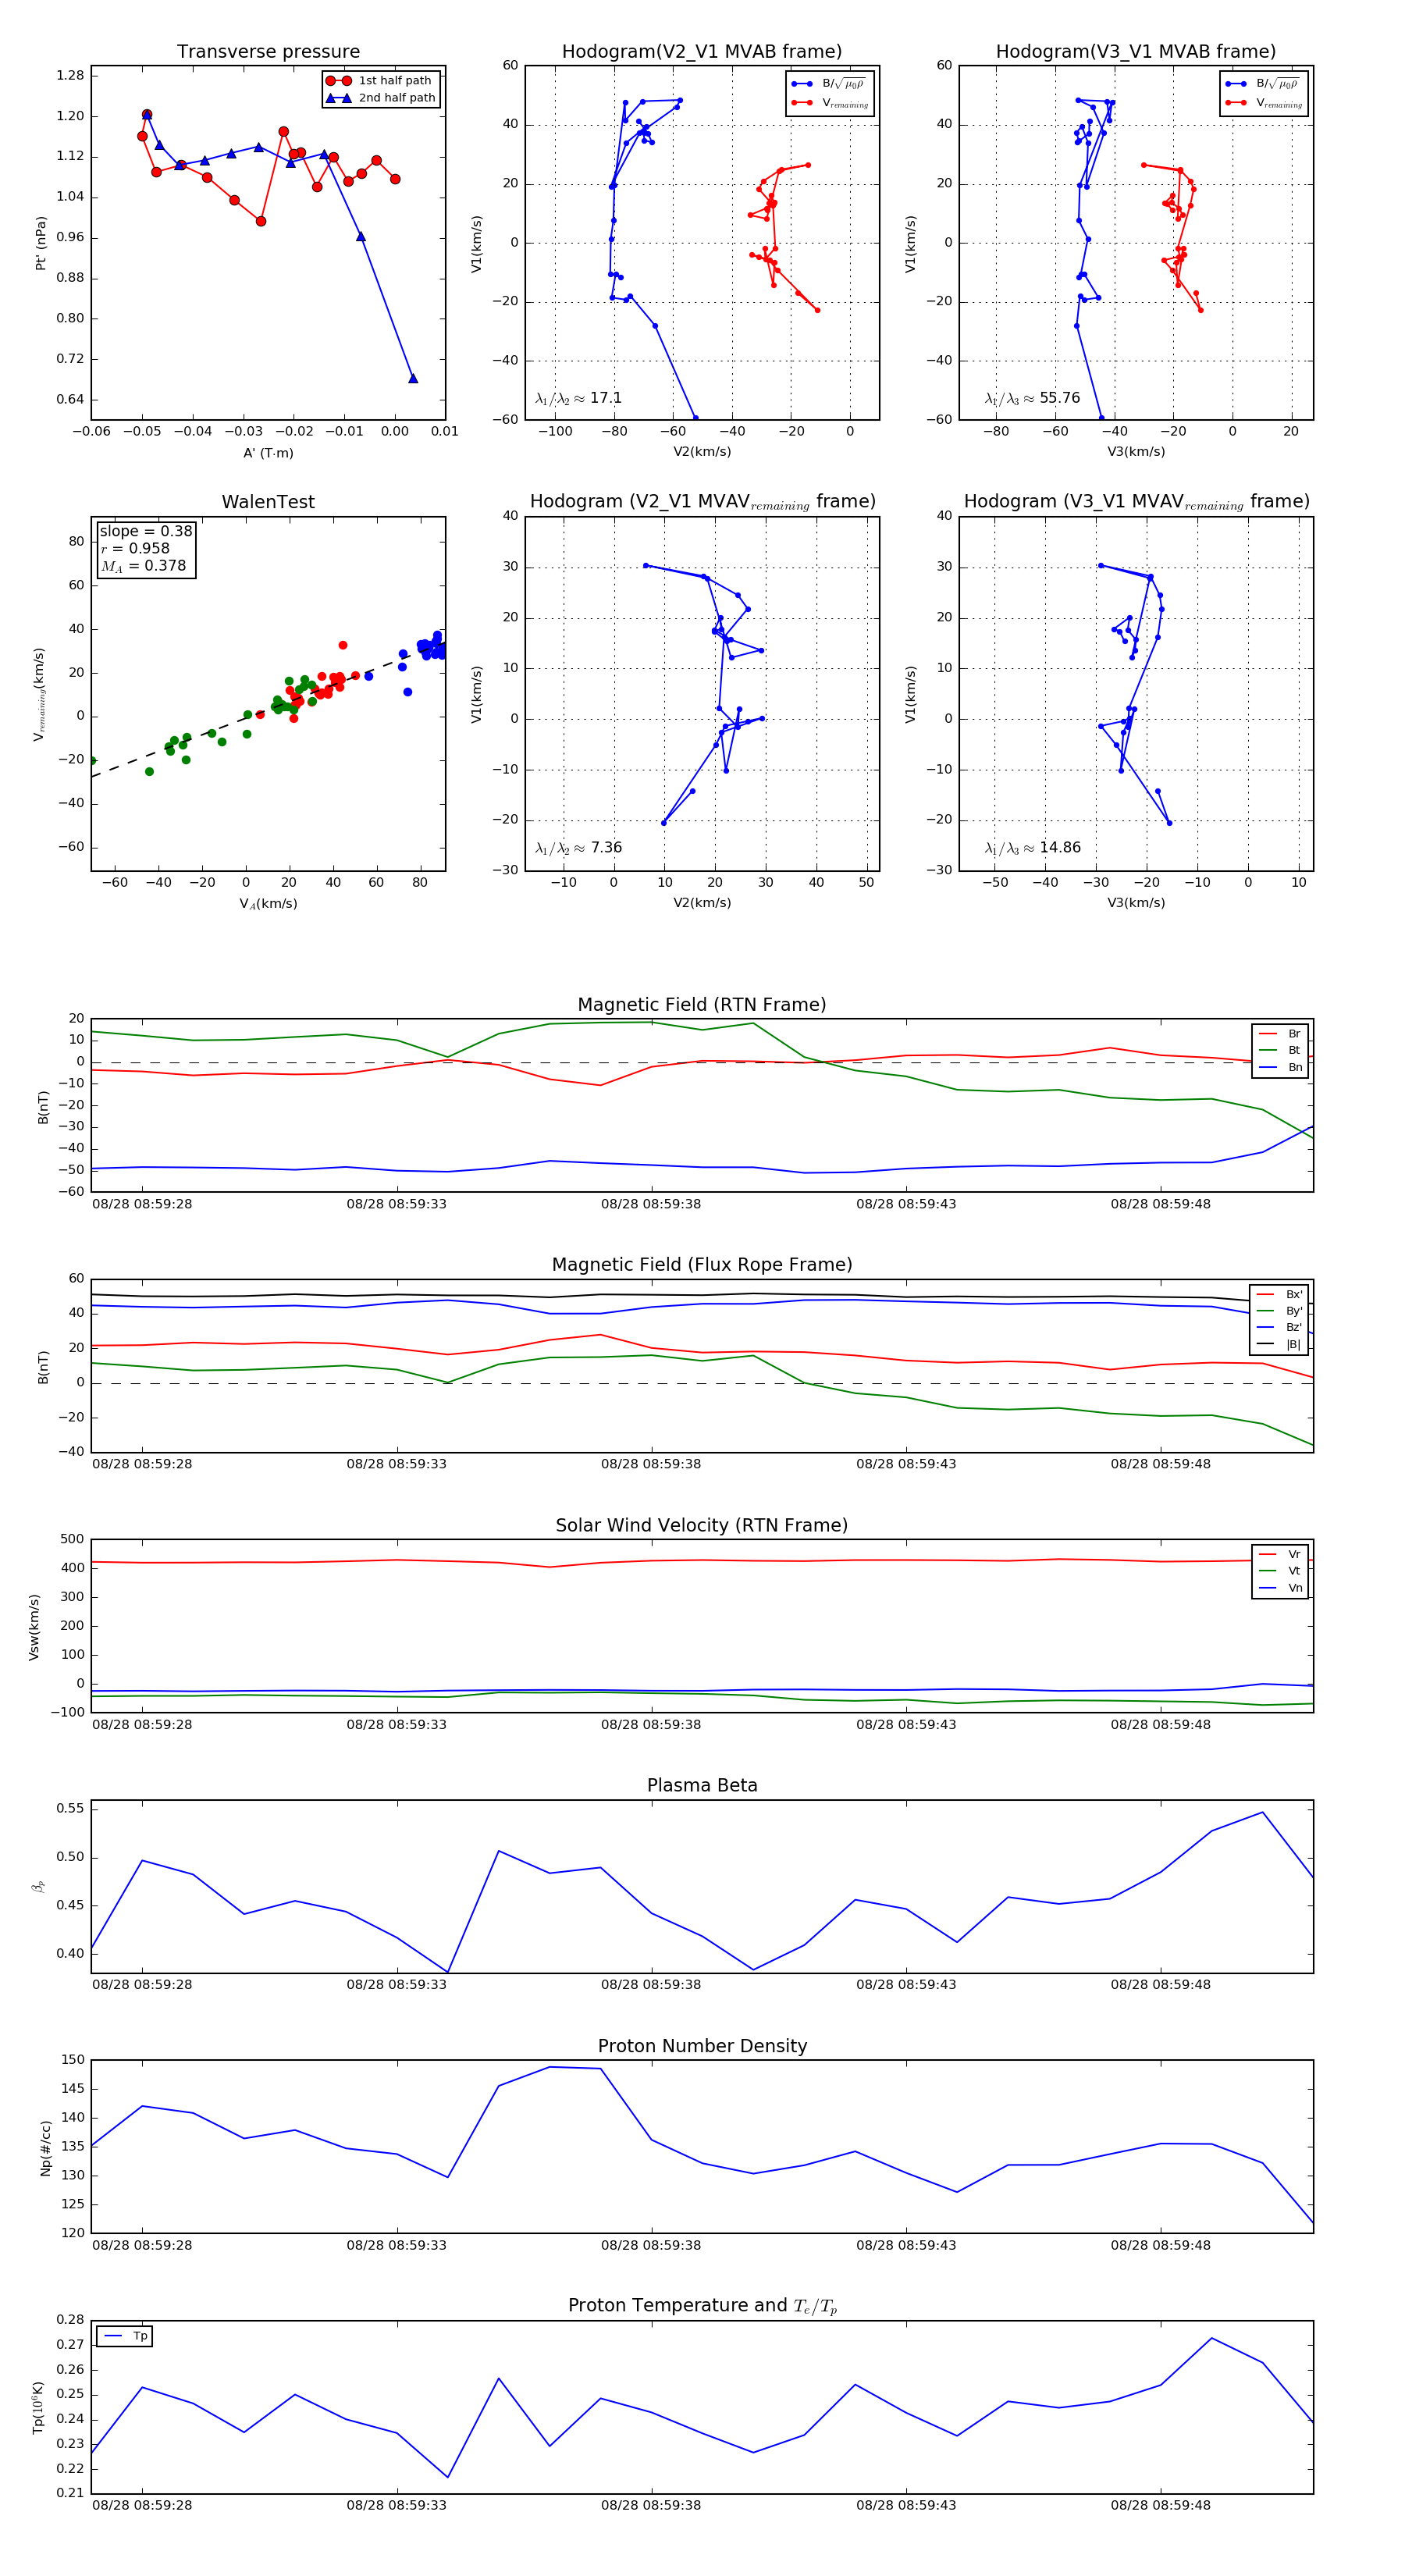Image resolution: width=1405 pixels, height=2576 pixels.
Task: Select the '2nd half path' legend entry
Action: pyautogui.click(x=381, y=98)
